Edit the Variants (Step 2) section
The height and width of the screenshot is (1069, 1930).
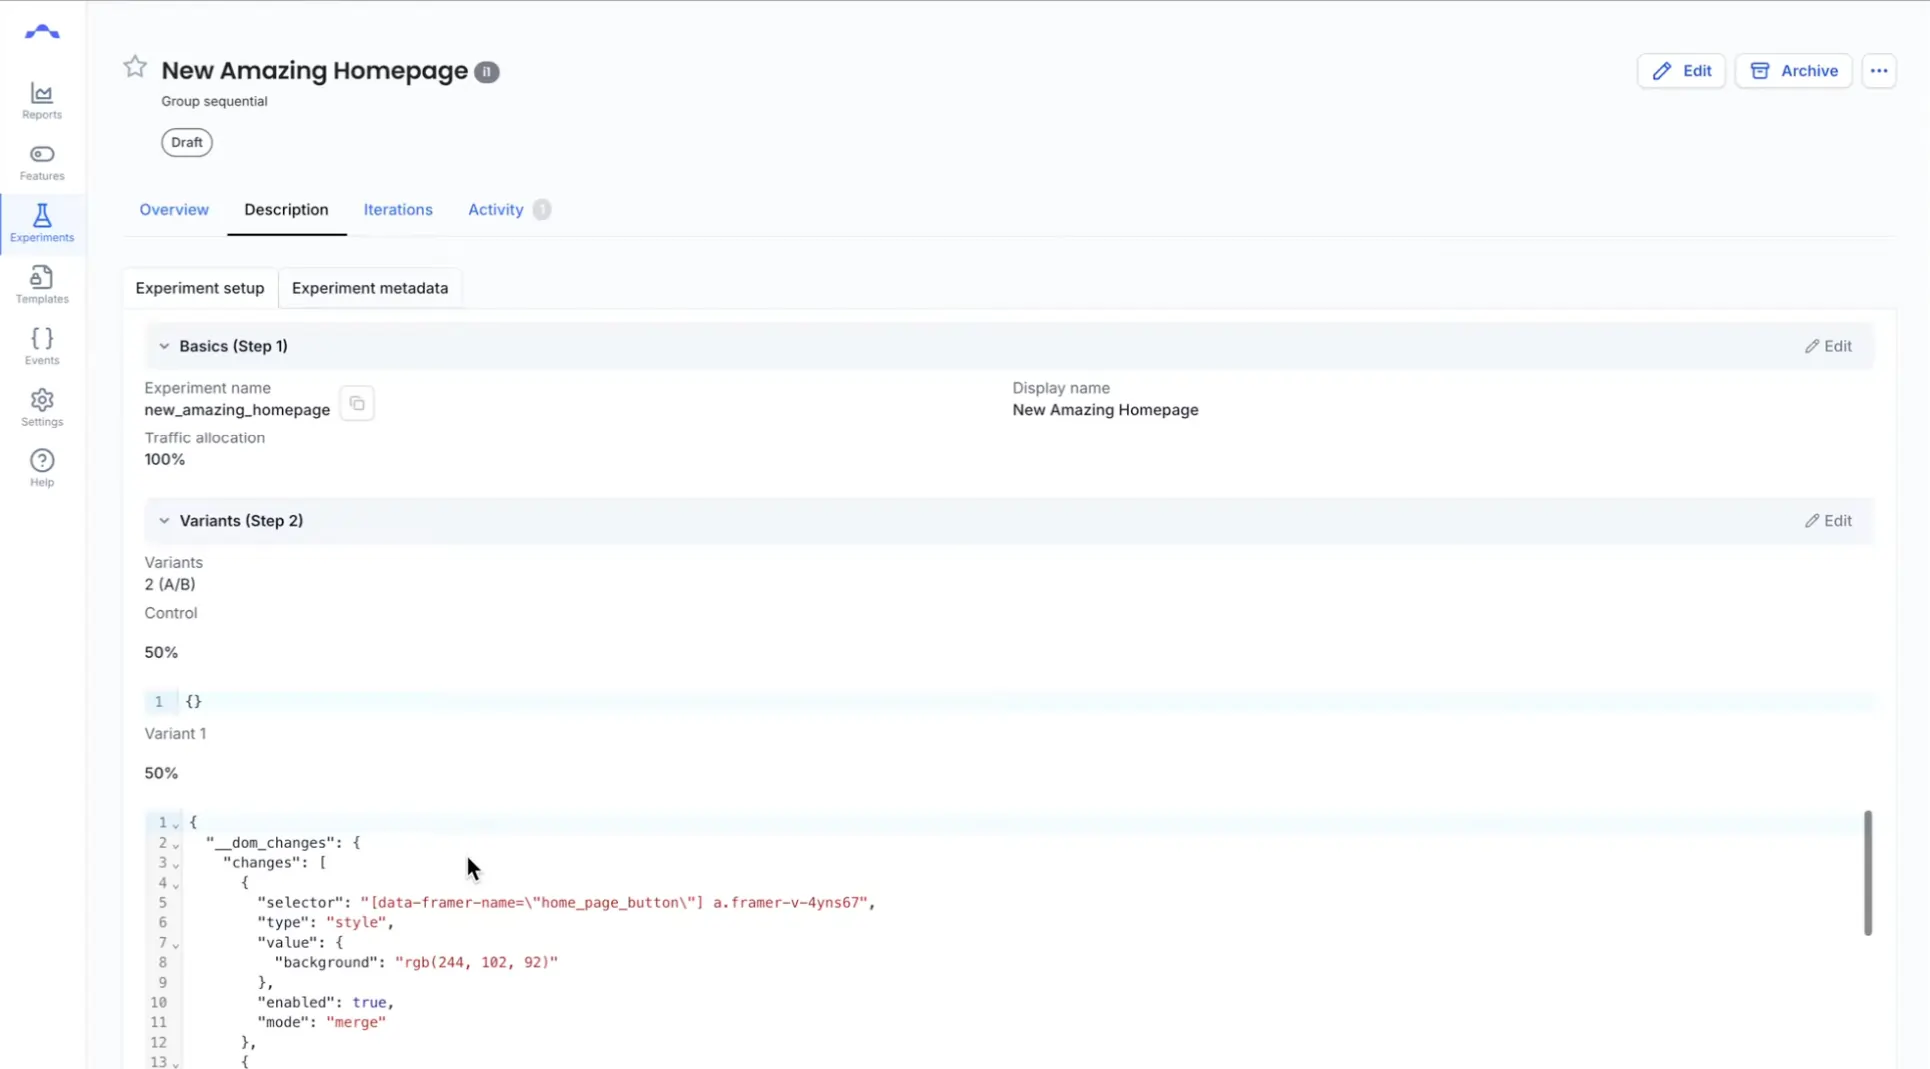pos(1828,521)
